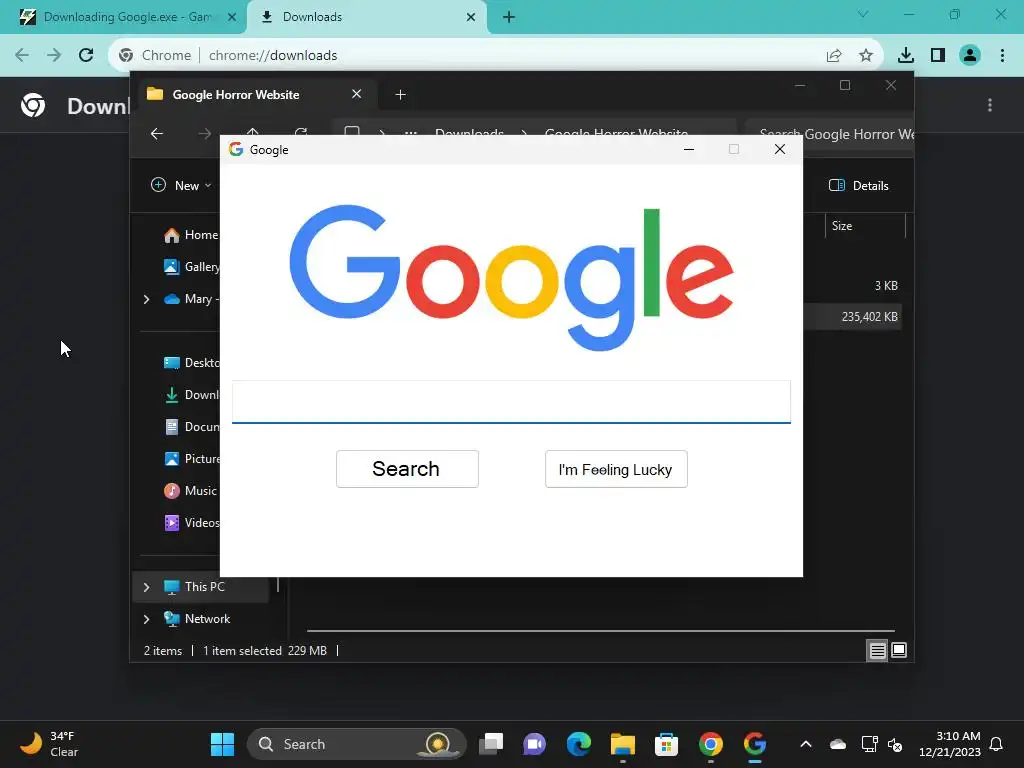Viewport: 1024px width, 768px height.
Task: Go forward in Chrome
Action: tap(54, 55)
